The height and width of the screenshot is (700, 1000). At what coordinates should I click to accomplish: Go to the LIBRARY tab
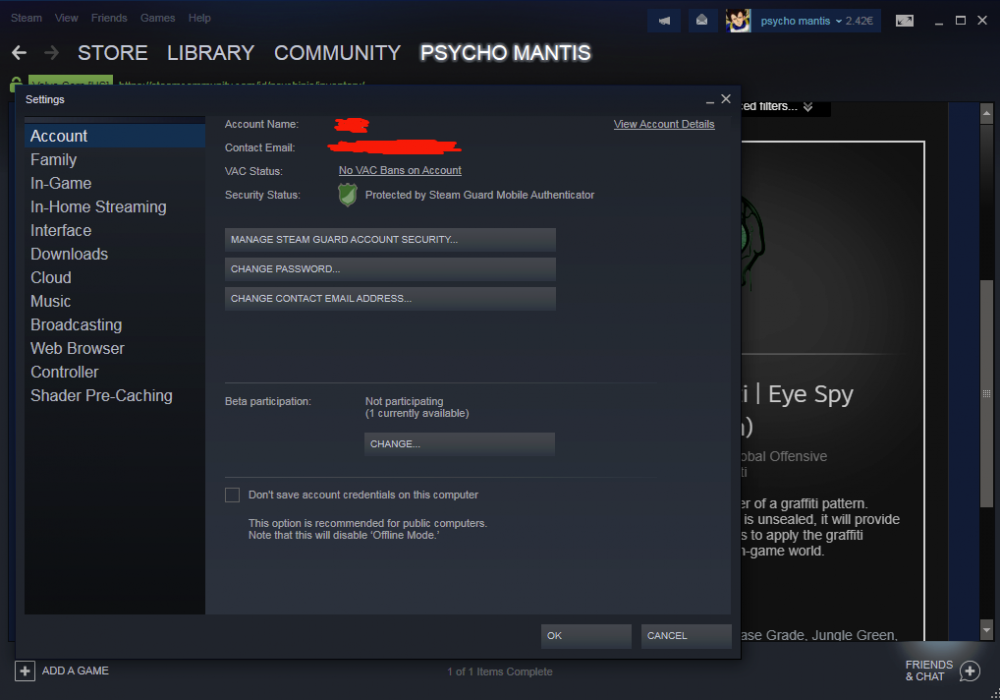pyautogui.click(x=210, y=53)
